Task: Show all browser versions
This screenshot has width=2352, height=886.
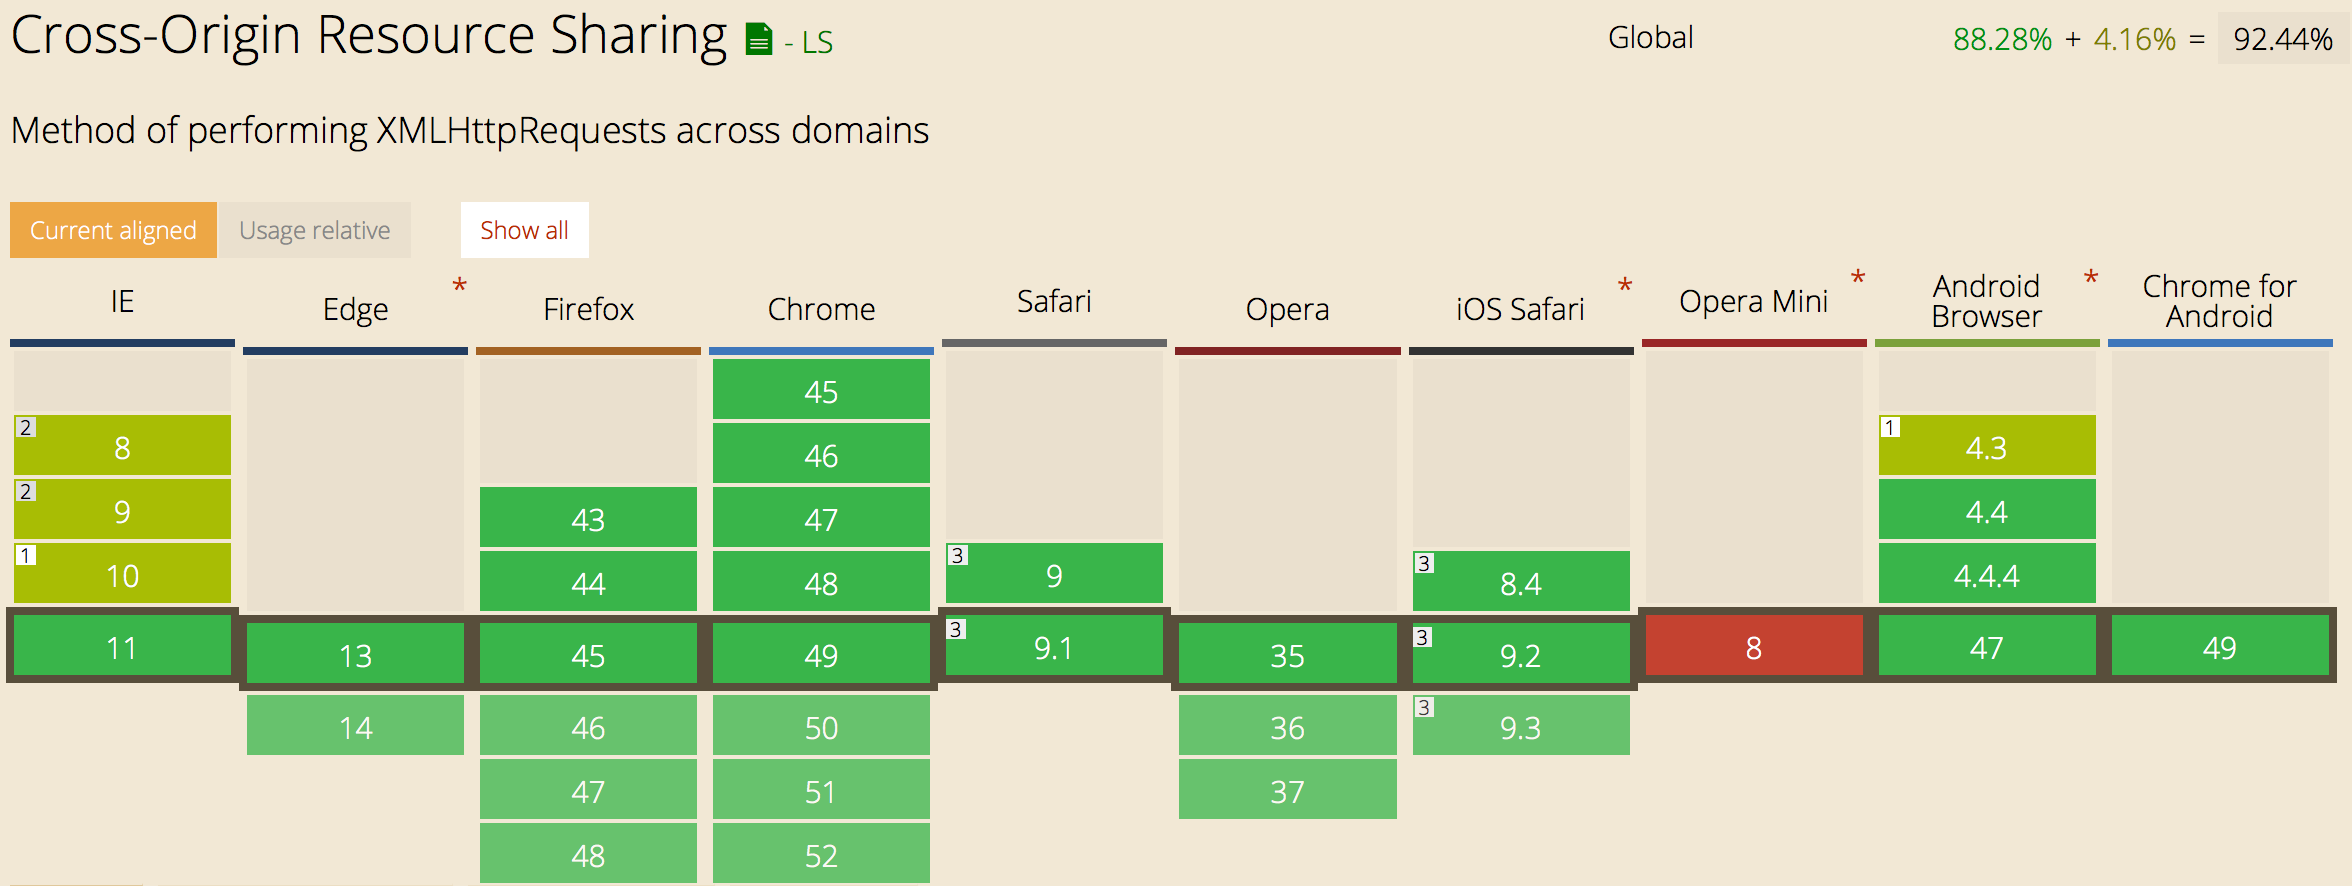Action: [x=524, y=229]
